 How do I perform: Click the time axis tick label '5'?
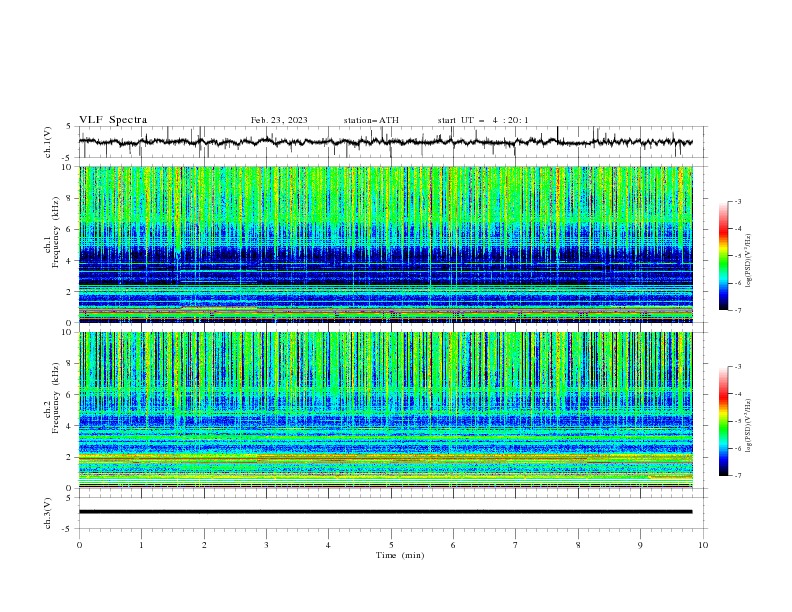click(391, 545)
